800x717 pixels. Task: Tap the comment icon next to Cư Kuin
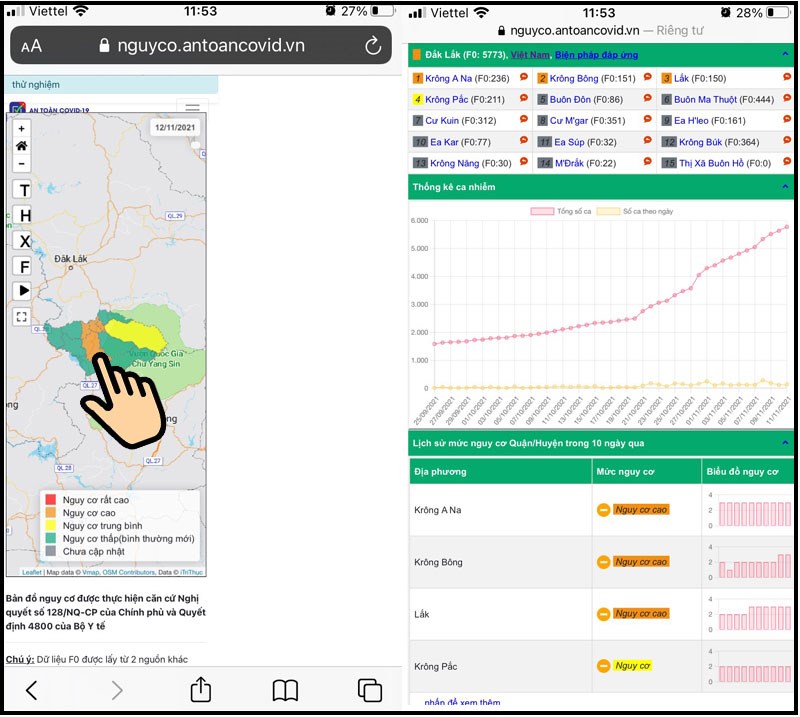tap(523, 119)
